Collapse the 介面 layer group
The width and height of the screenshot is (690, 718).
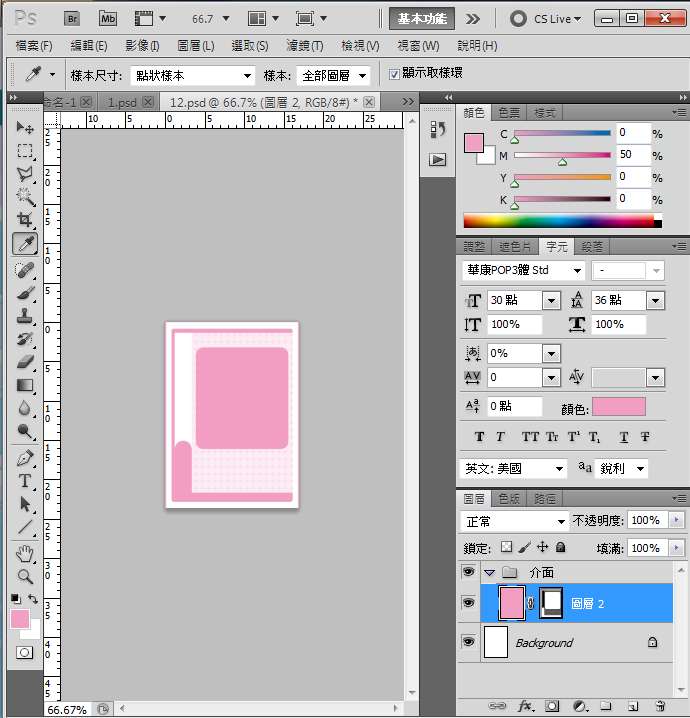click(489, 573)
